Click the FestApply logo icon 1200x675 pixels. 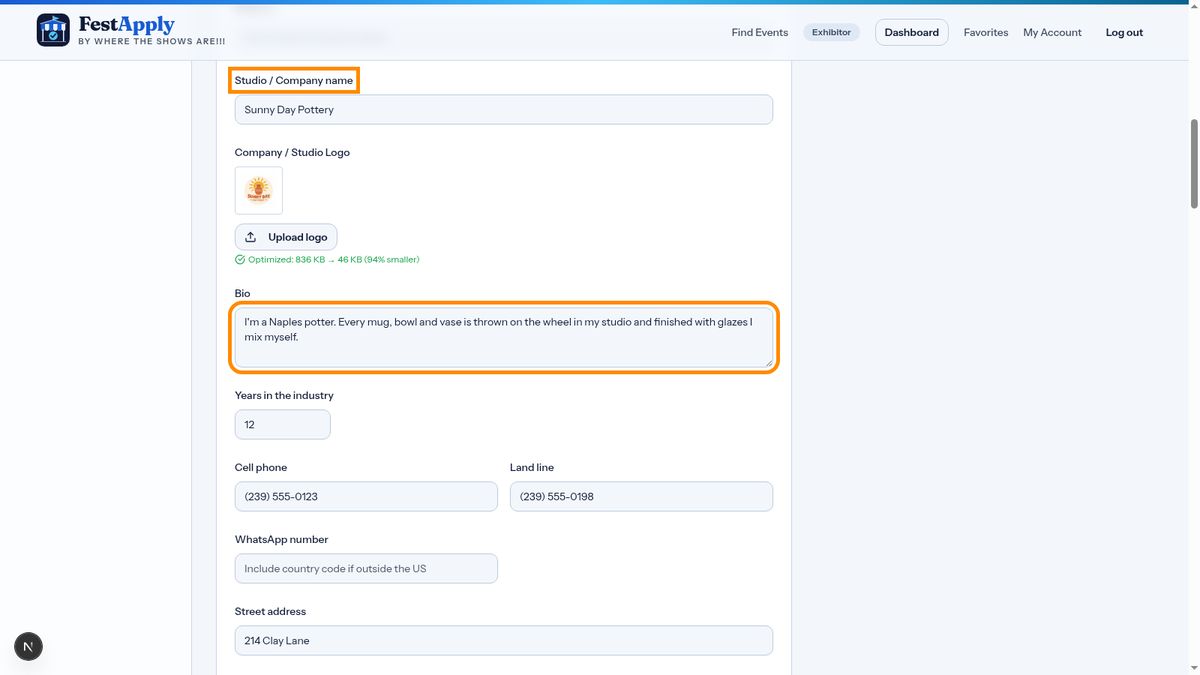coord(53,30)
